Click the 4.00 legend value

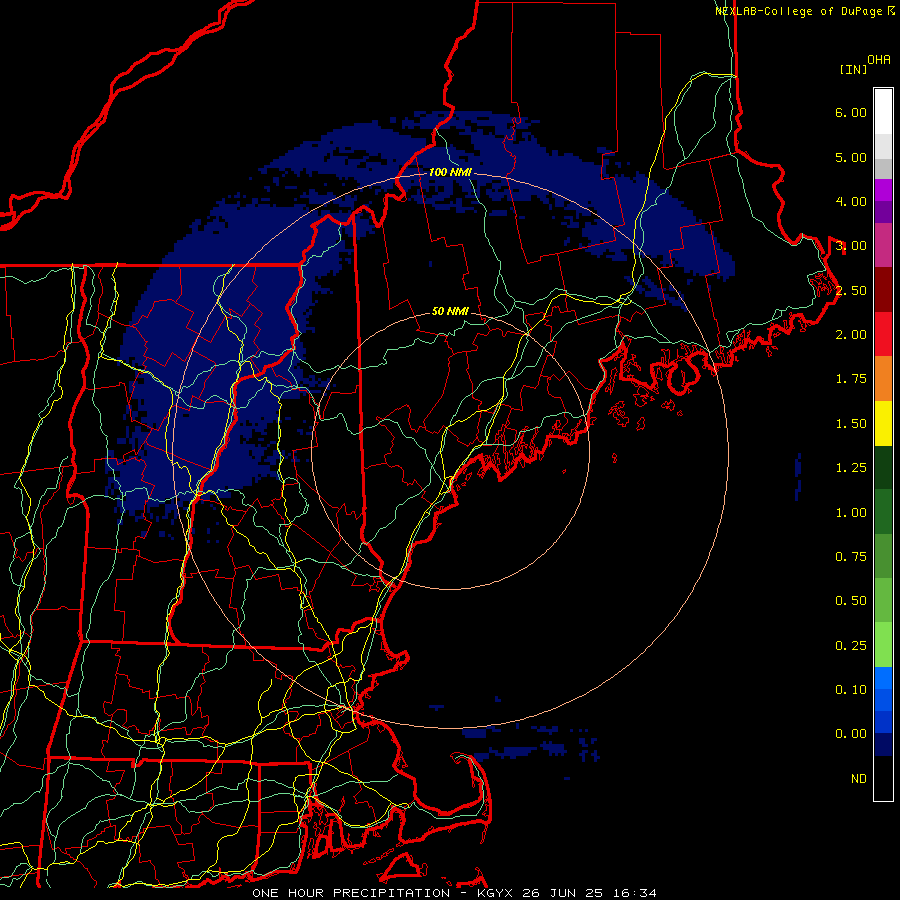pos(851,201)
